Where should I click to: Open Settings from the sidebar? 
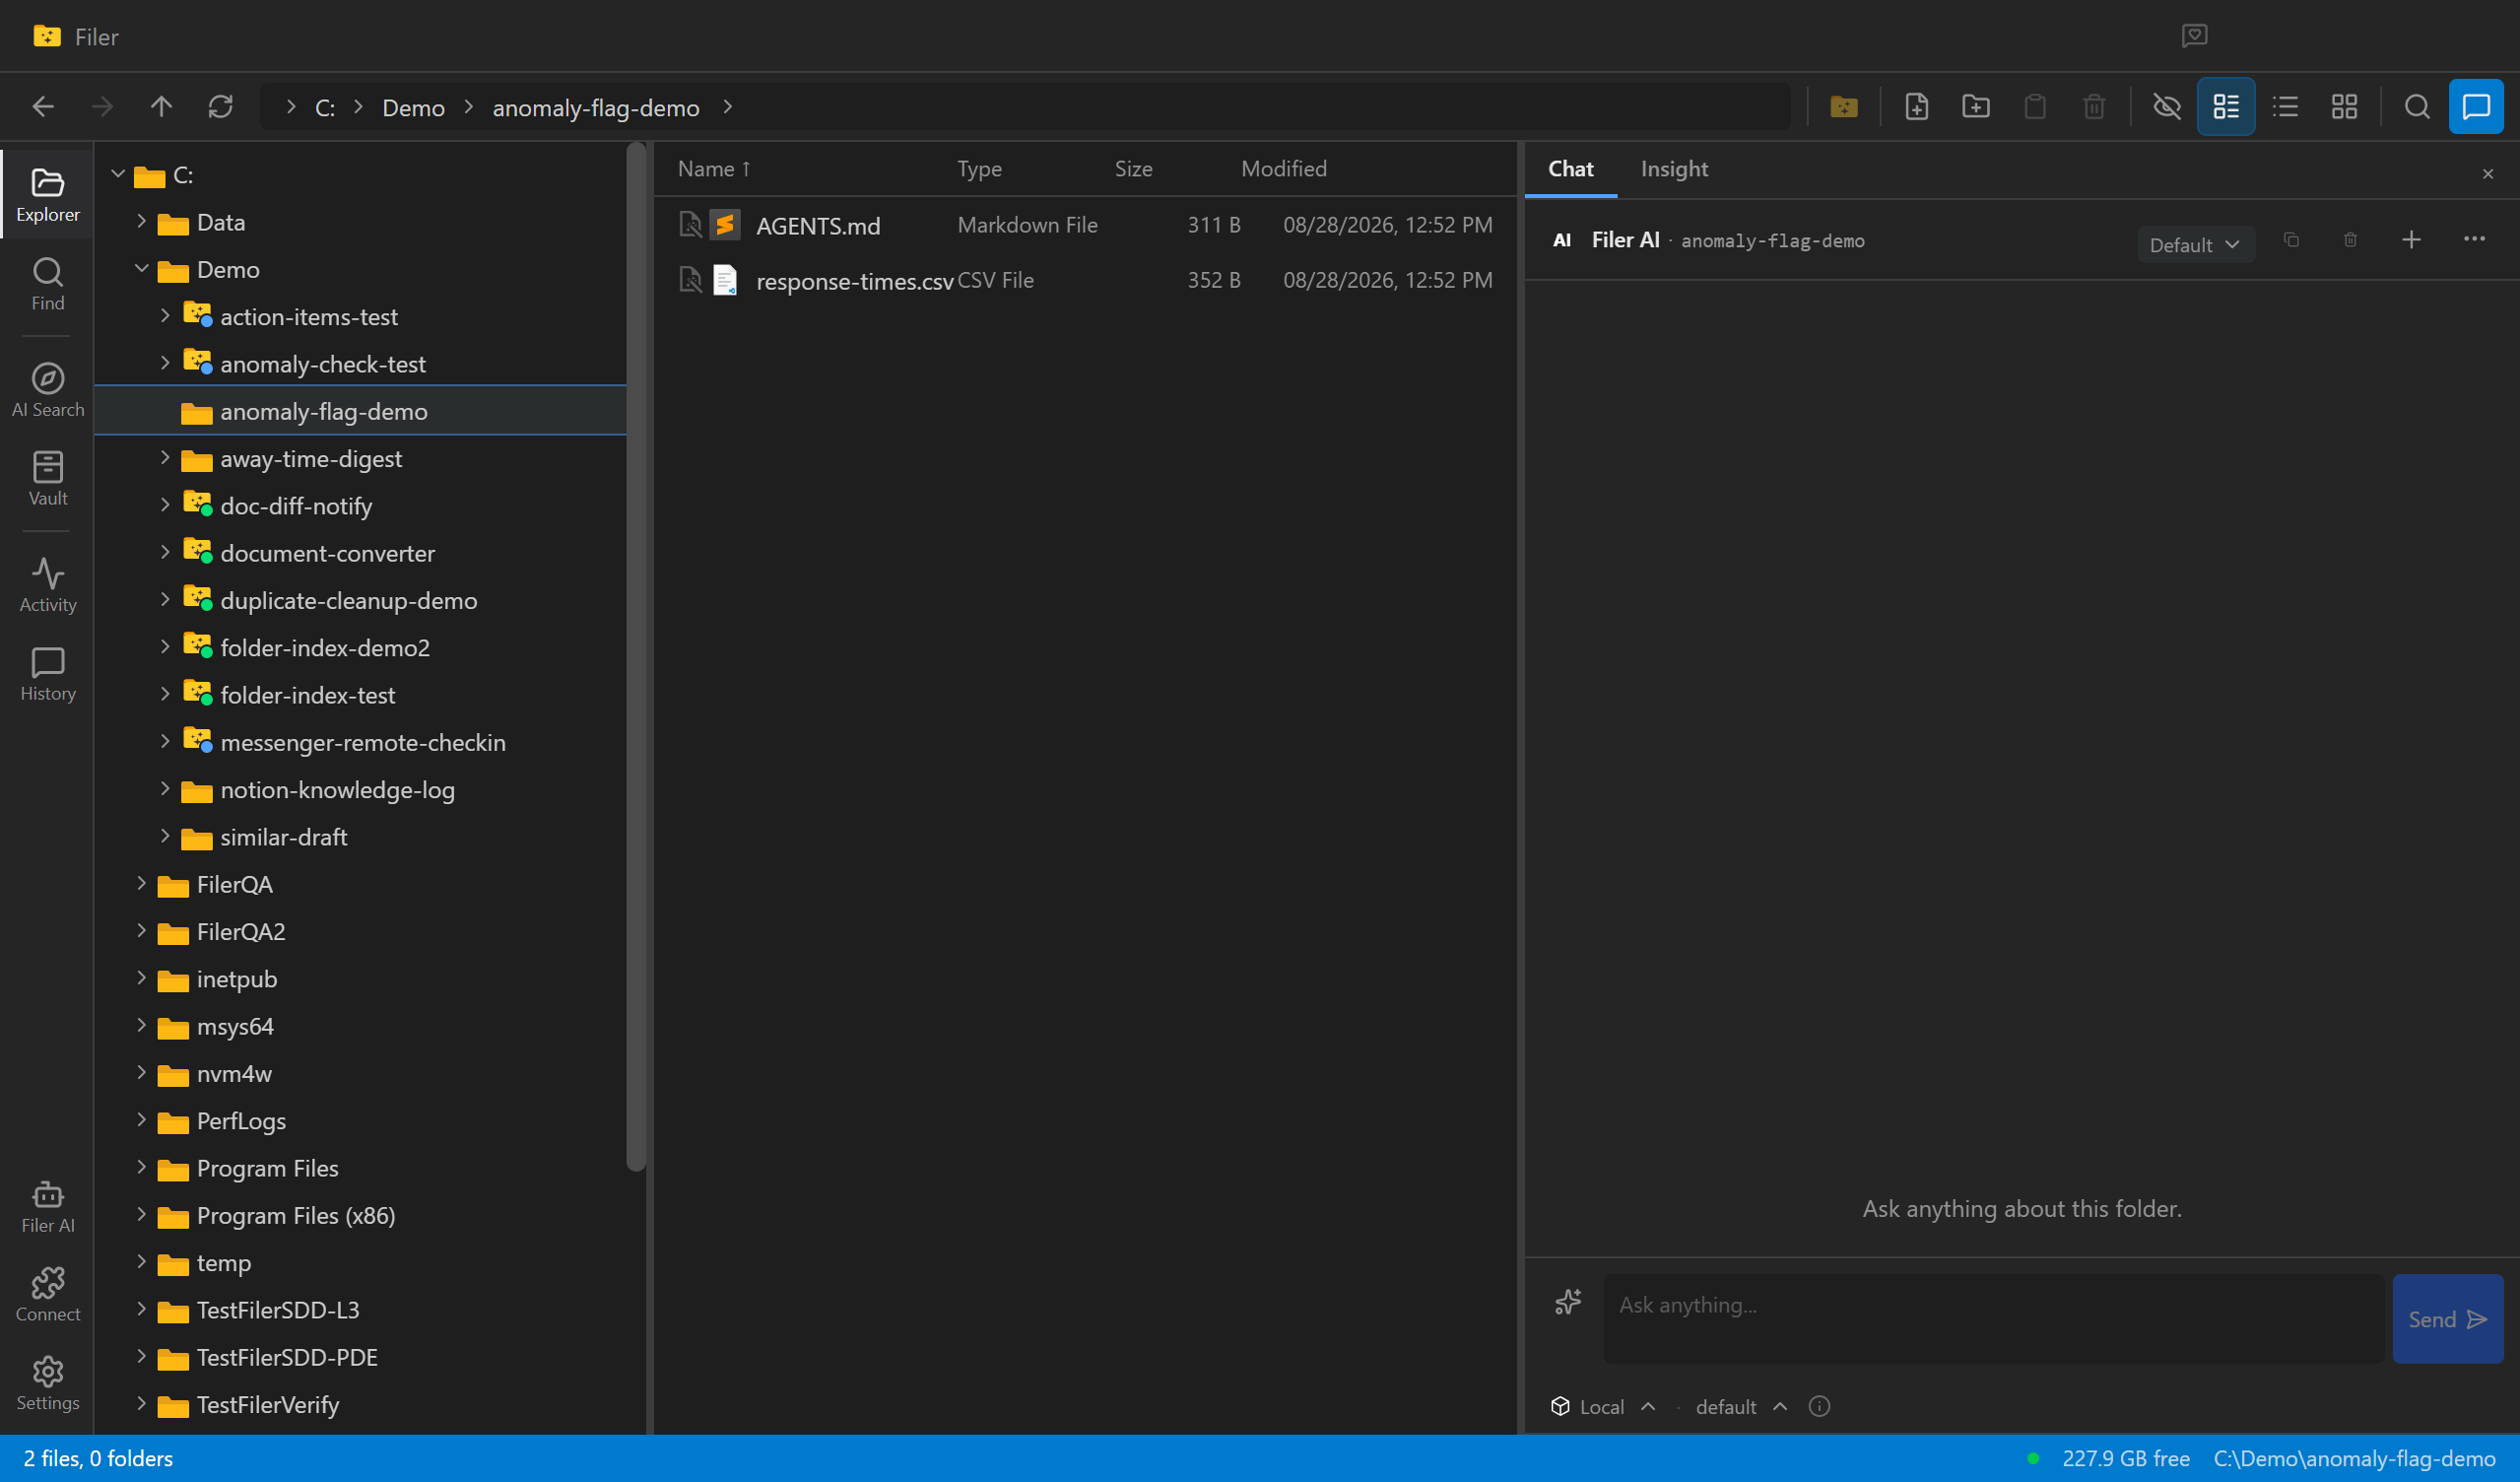pos(48,1384)
